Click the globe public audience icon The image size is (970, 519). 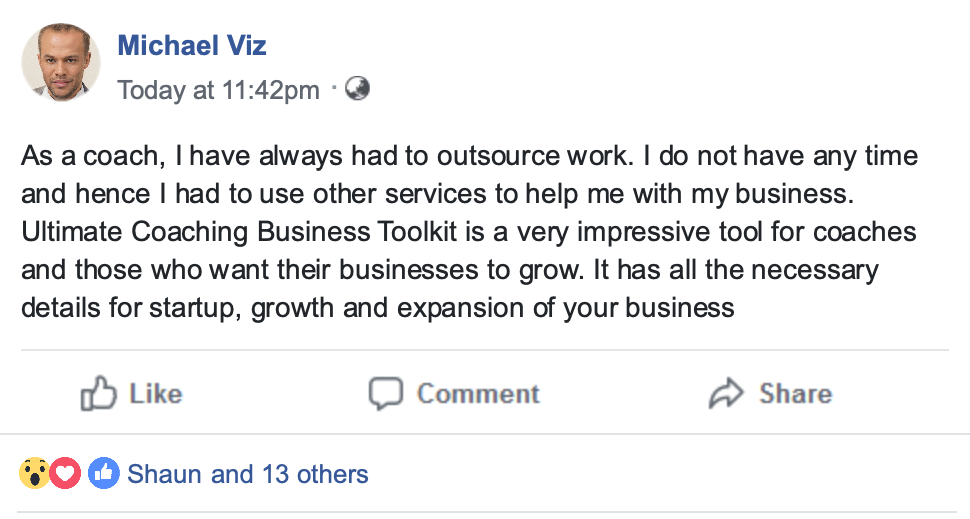(x=357, y=89)
